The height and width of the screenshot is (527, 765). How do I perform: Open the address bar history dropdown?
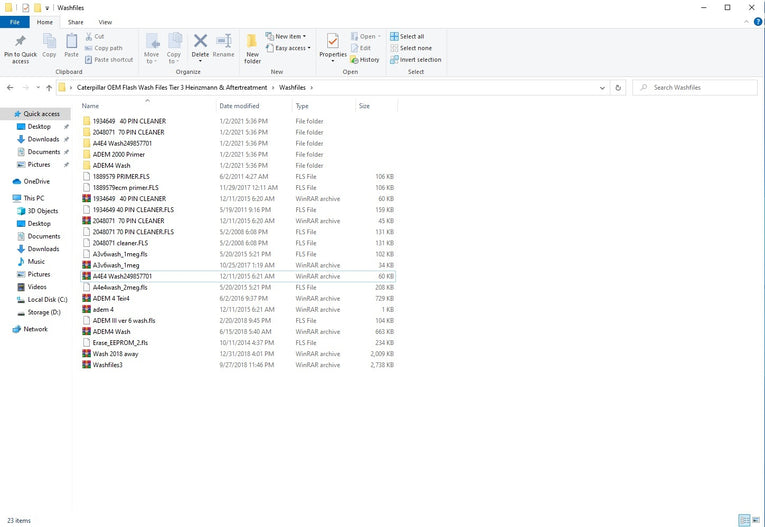604,88
